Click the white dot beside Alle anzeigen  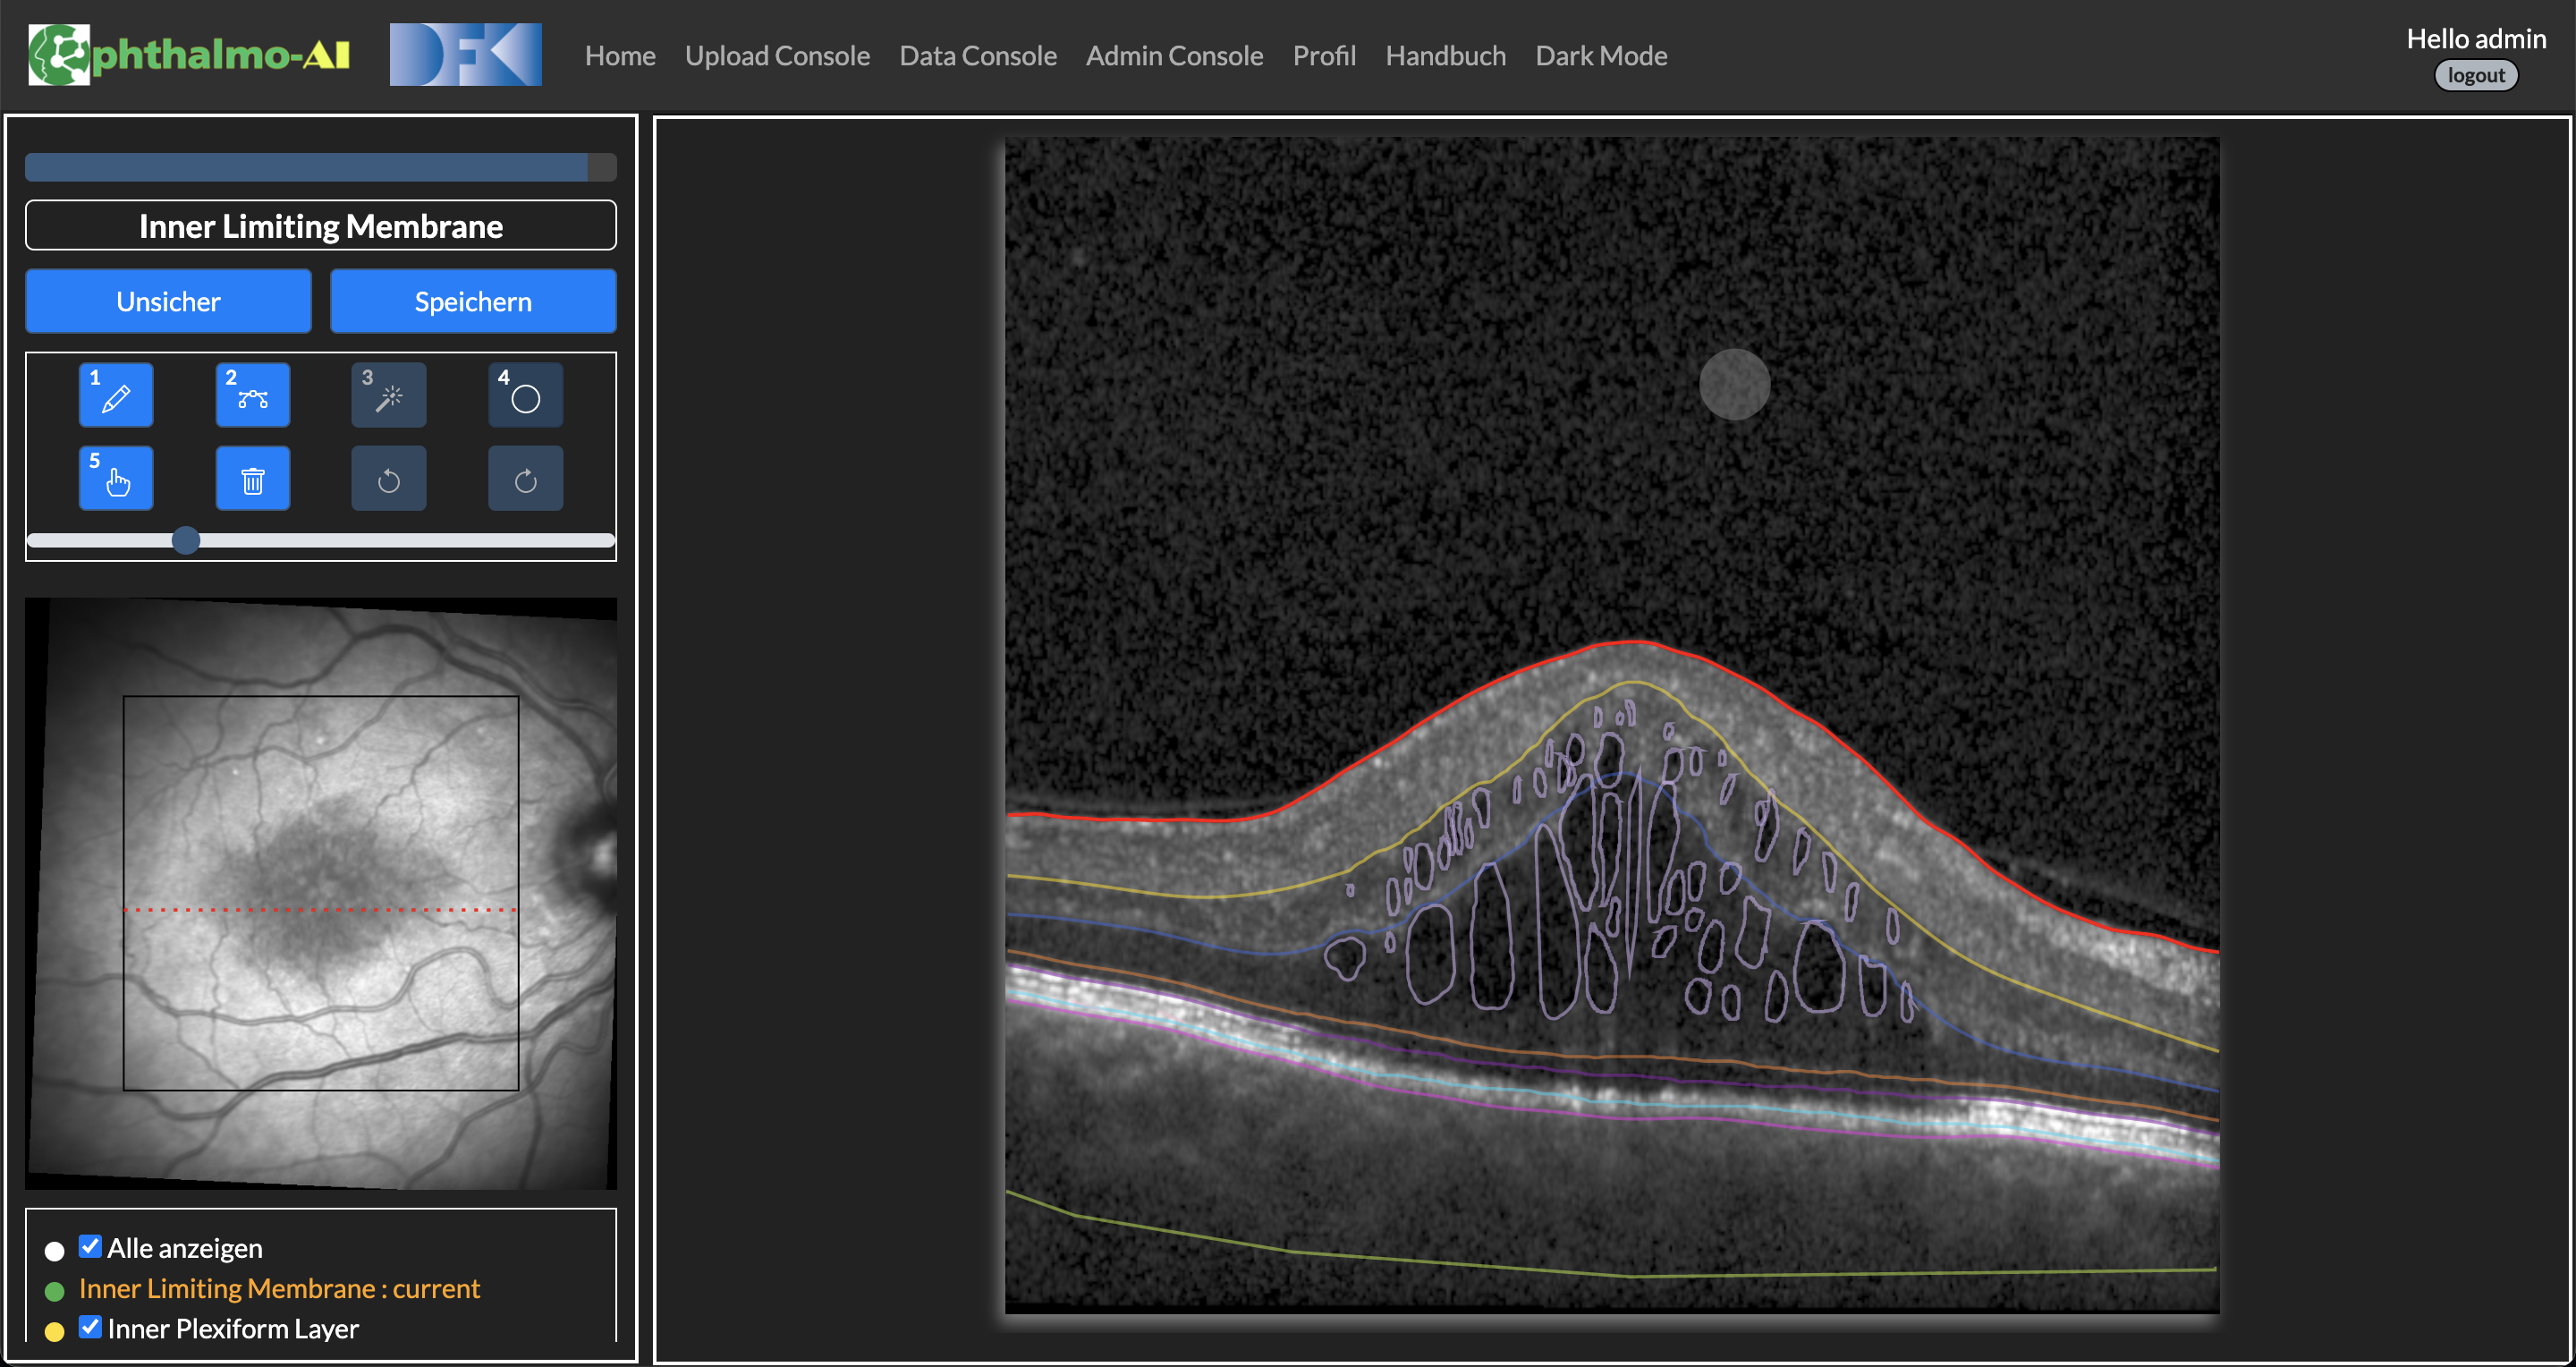pyautogui.click(x=55, y=1250)
